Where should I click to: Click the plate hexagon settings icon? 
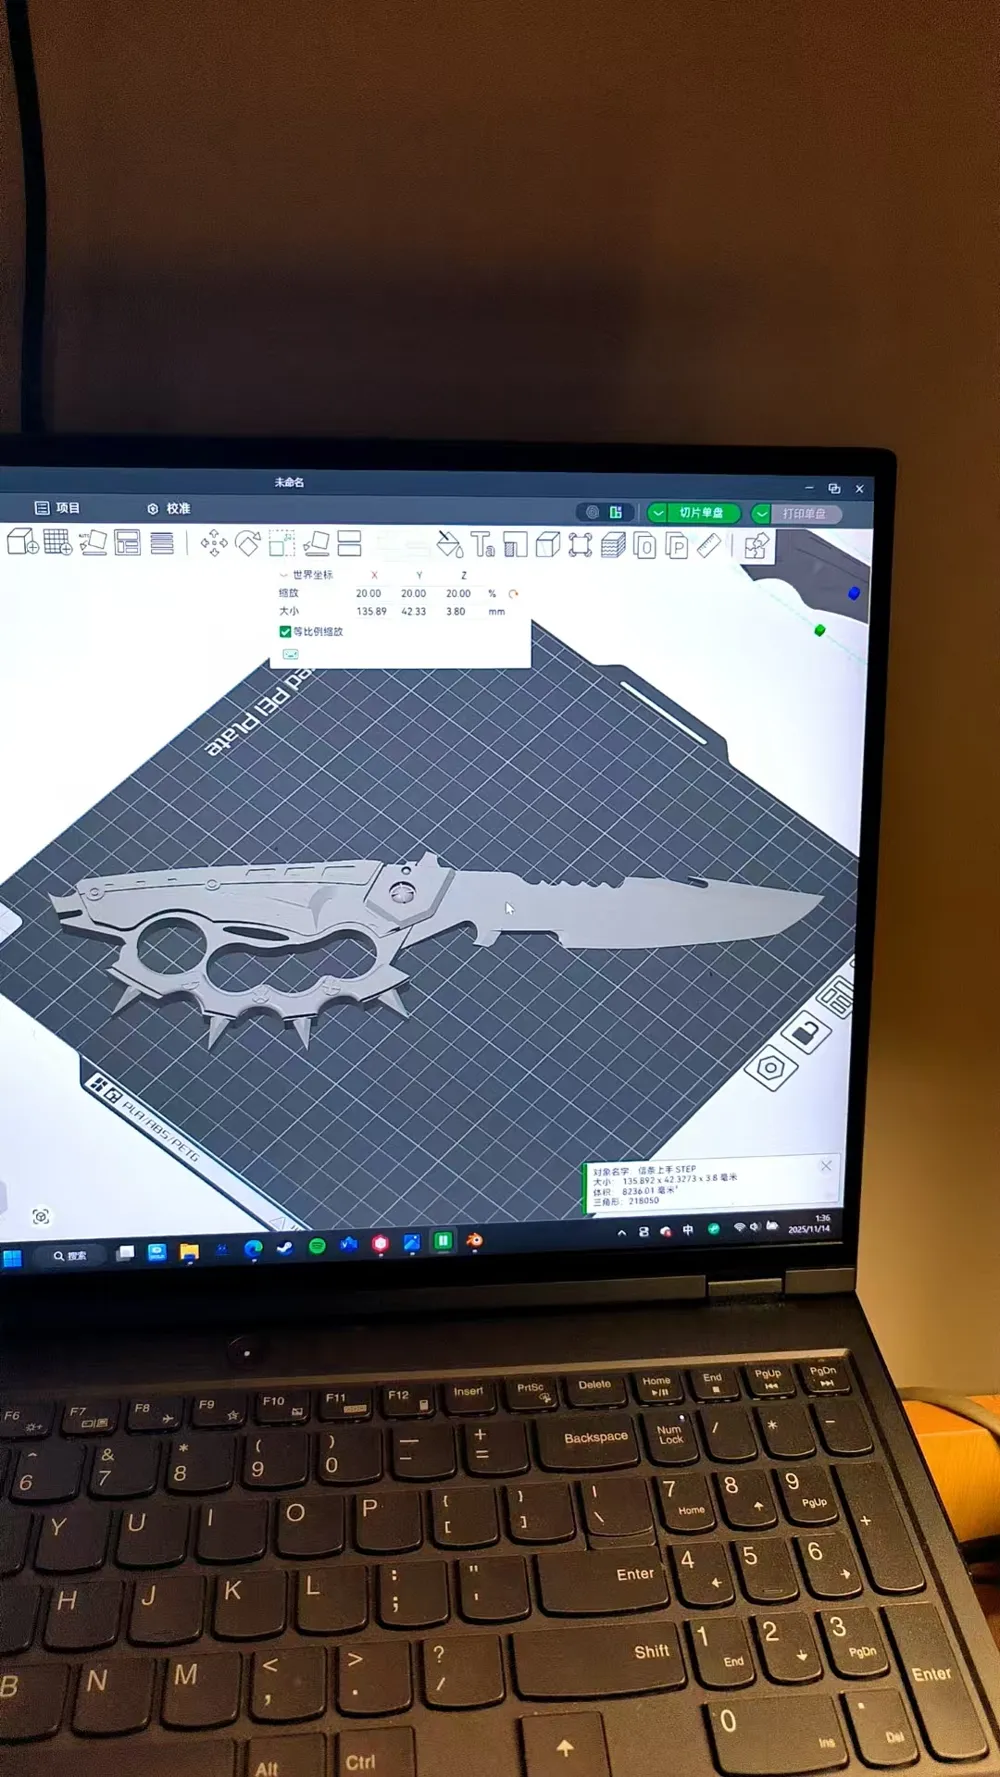(x=771, y=1069)
